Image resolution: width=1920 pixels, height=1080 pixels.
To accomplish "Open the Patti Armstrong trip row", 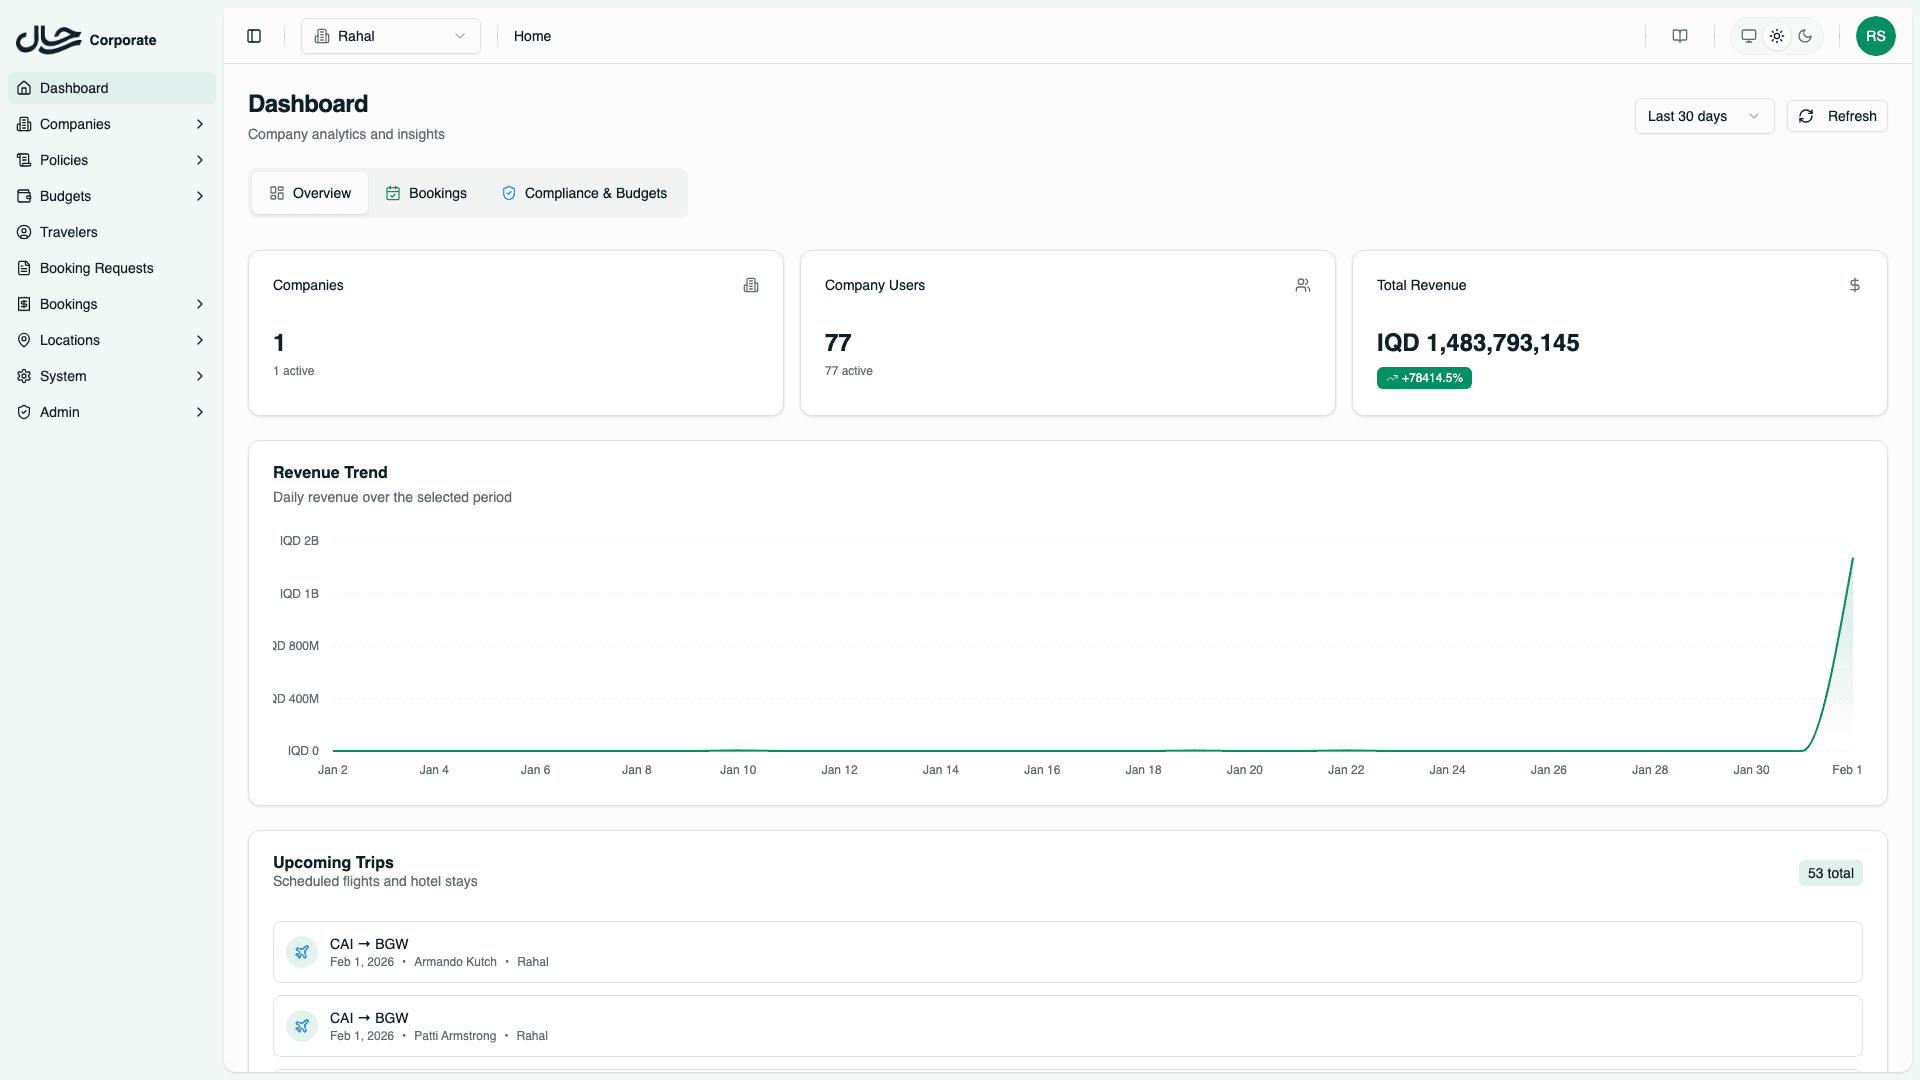I will (x=1066, y=1026).
